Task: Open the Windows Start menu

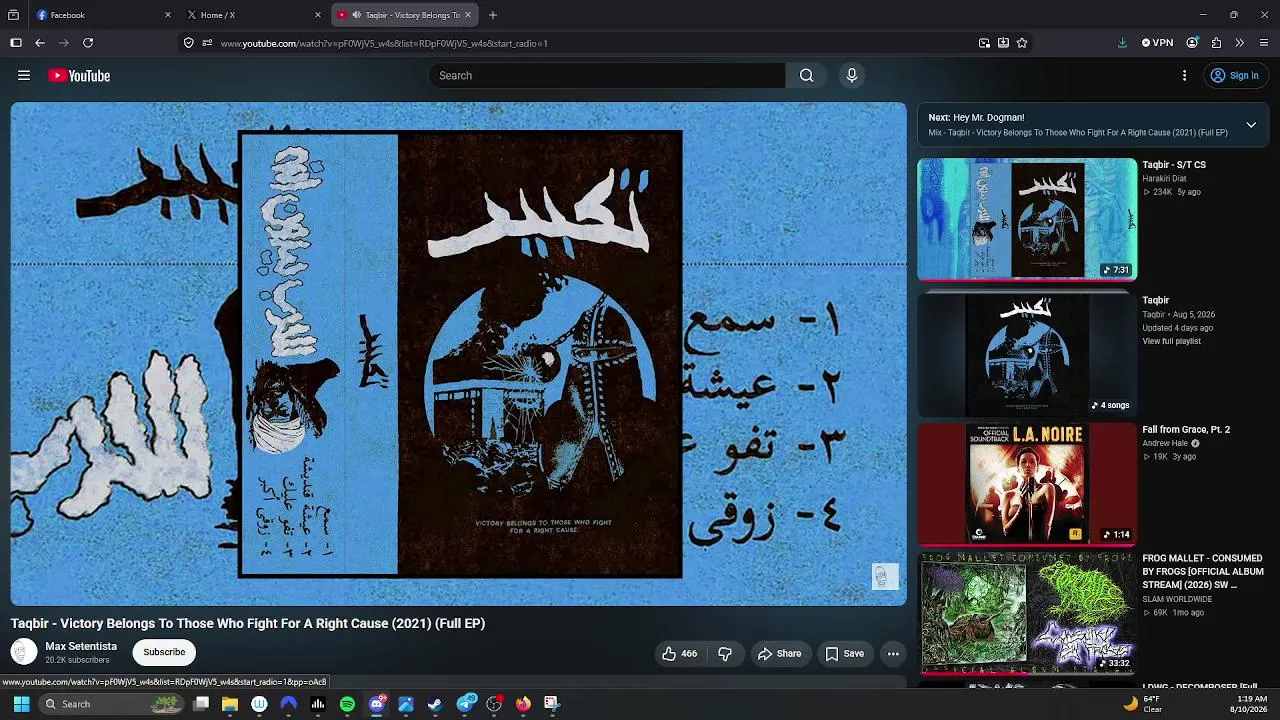Action: pos(21,704)
